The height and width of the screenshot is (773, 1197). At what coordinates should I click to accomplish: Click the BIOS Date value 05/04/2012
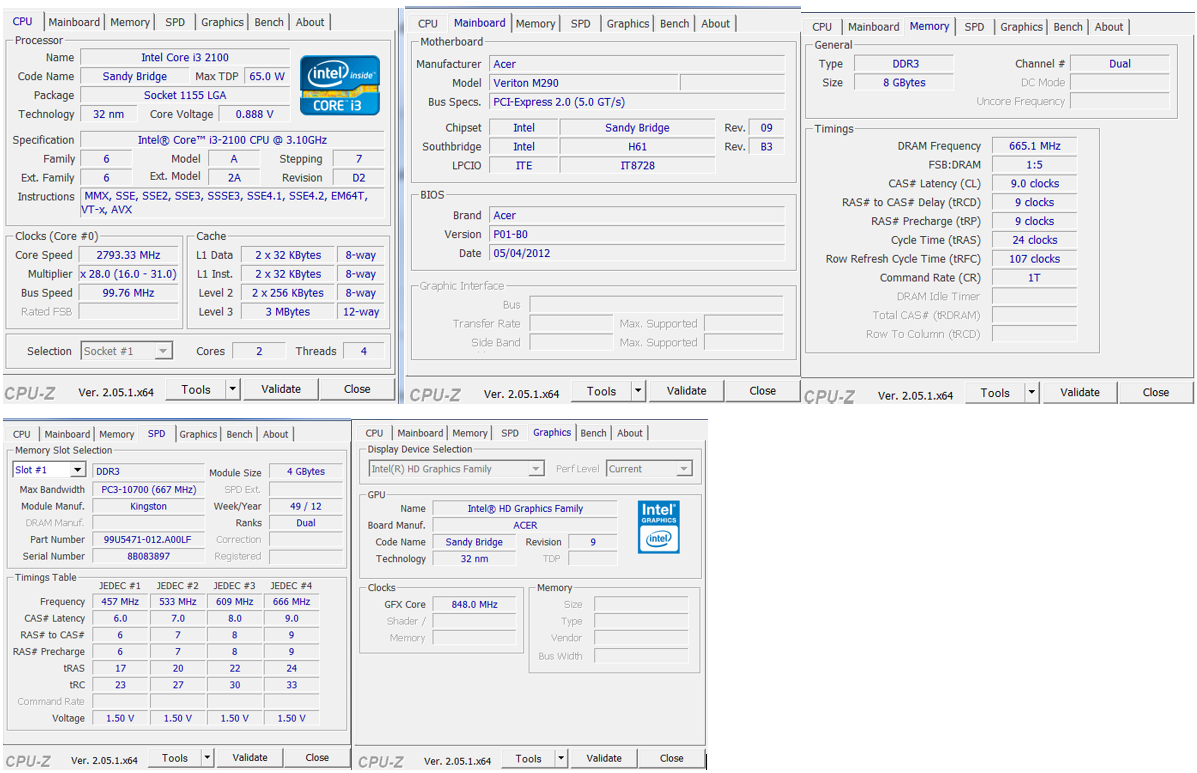click(x=637, y=253)
